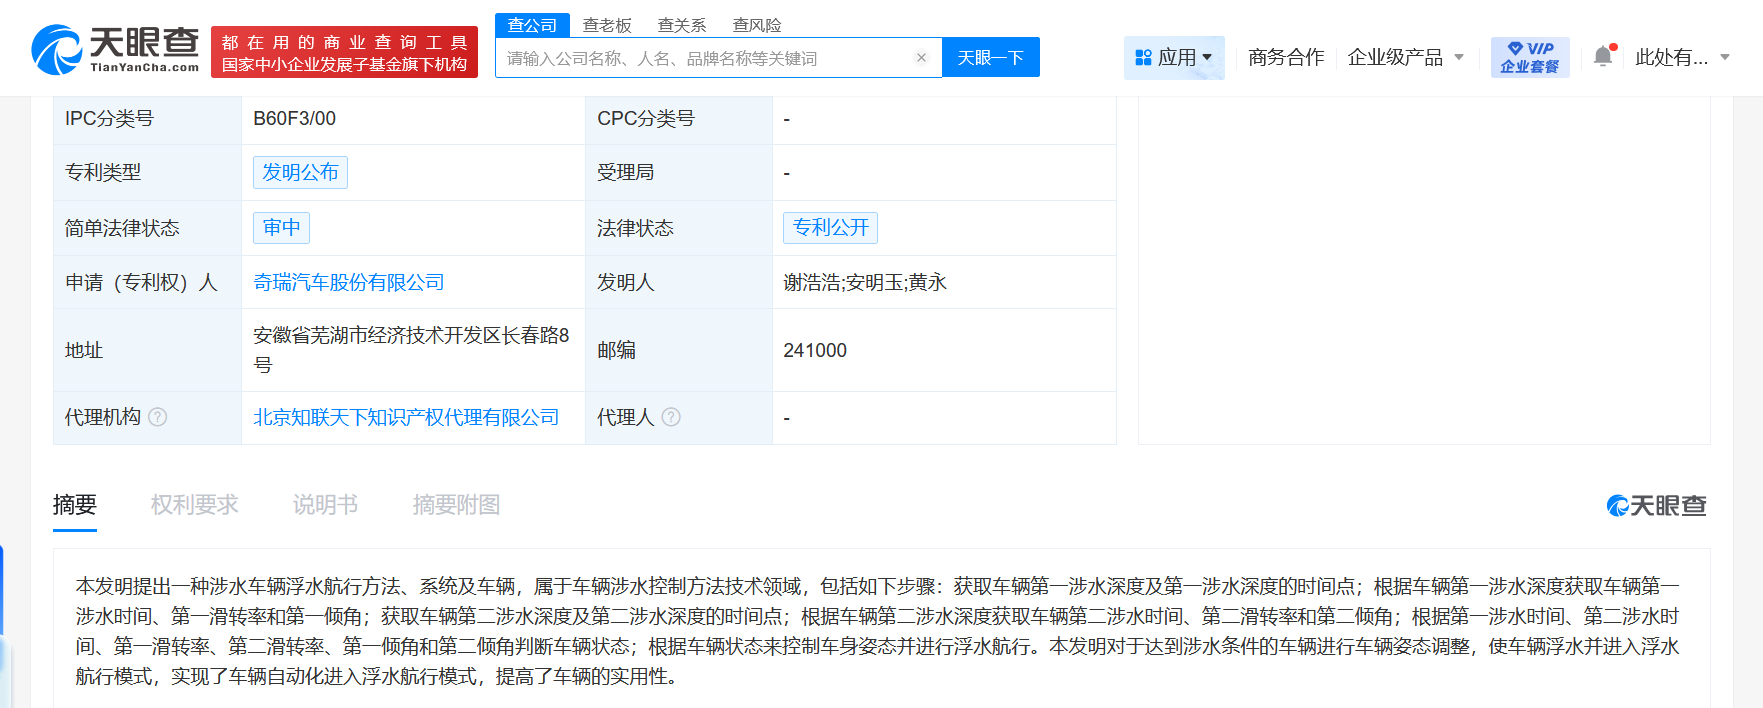Select the 查关系 search tab
Viewport: 1763px width, 708px height.
point(682,25)
